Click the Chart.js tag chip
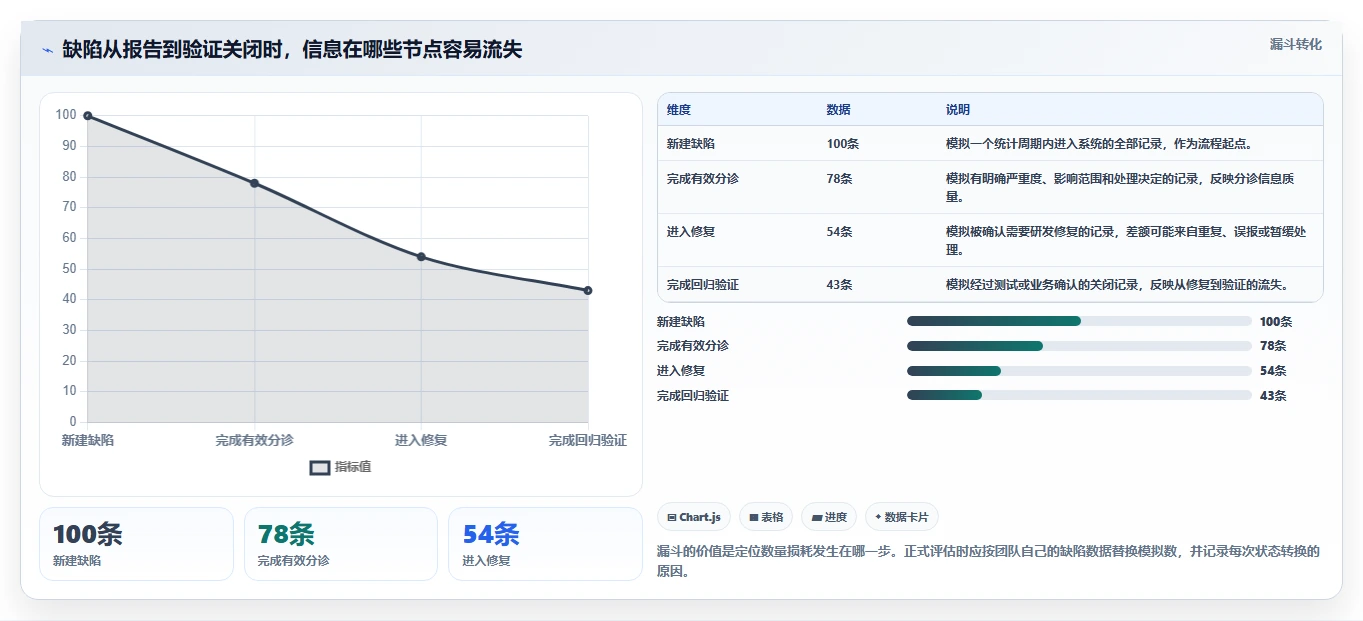This screenshot has width=1363, height=621. (694, 517)
